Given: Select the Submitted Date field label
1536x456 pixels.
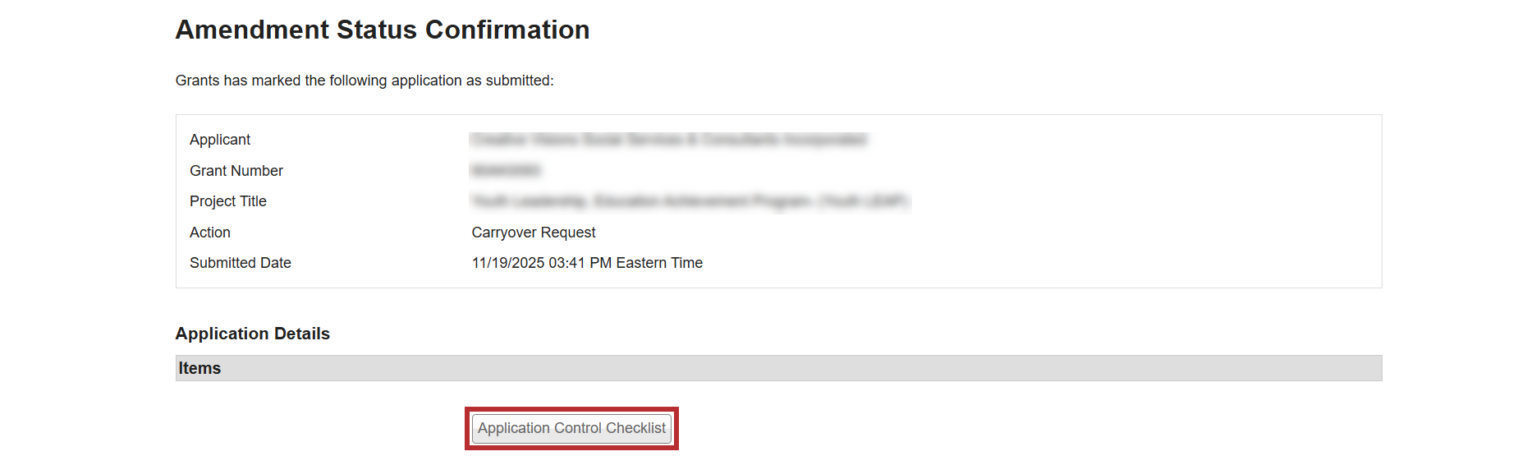Looking at the screenshot, I should [x=240, y=263].
